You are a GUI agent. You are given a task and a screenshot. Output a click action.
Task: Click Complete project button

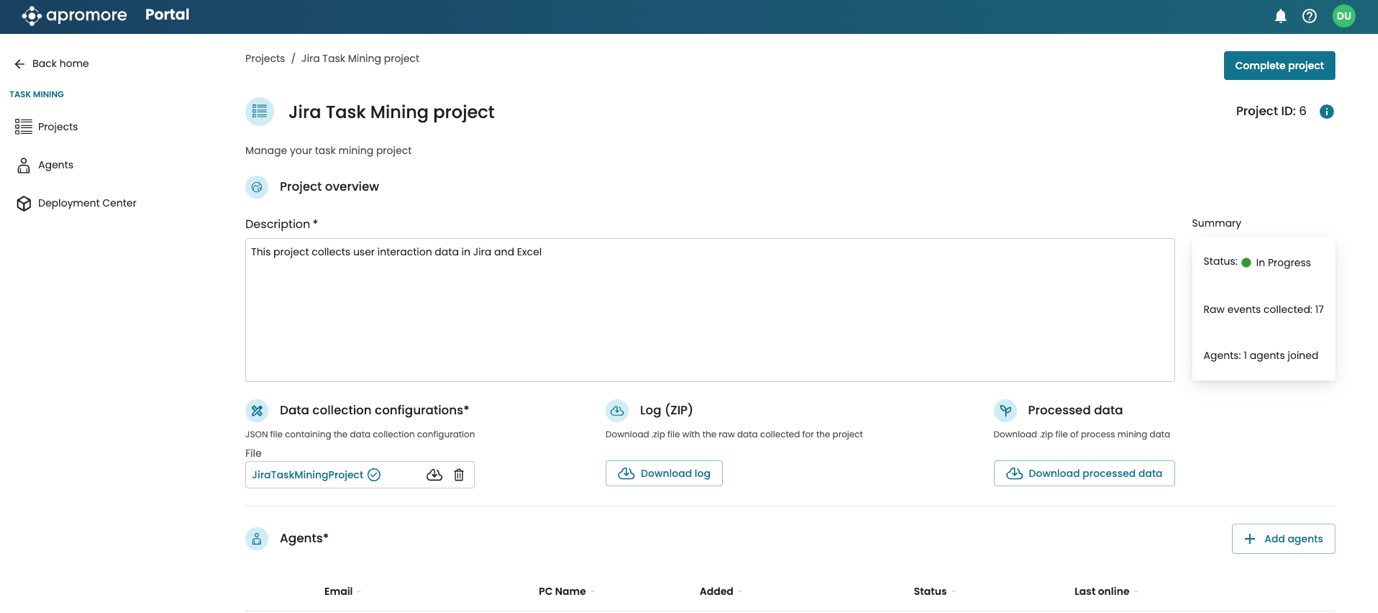[x=1279, y=66]
